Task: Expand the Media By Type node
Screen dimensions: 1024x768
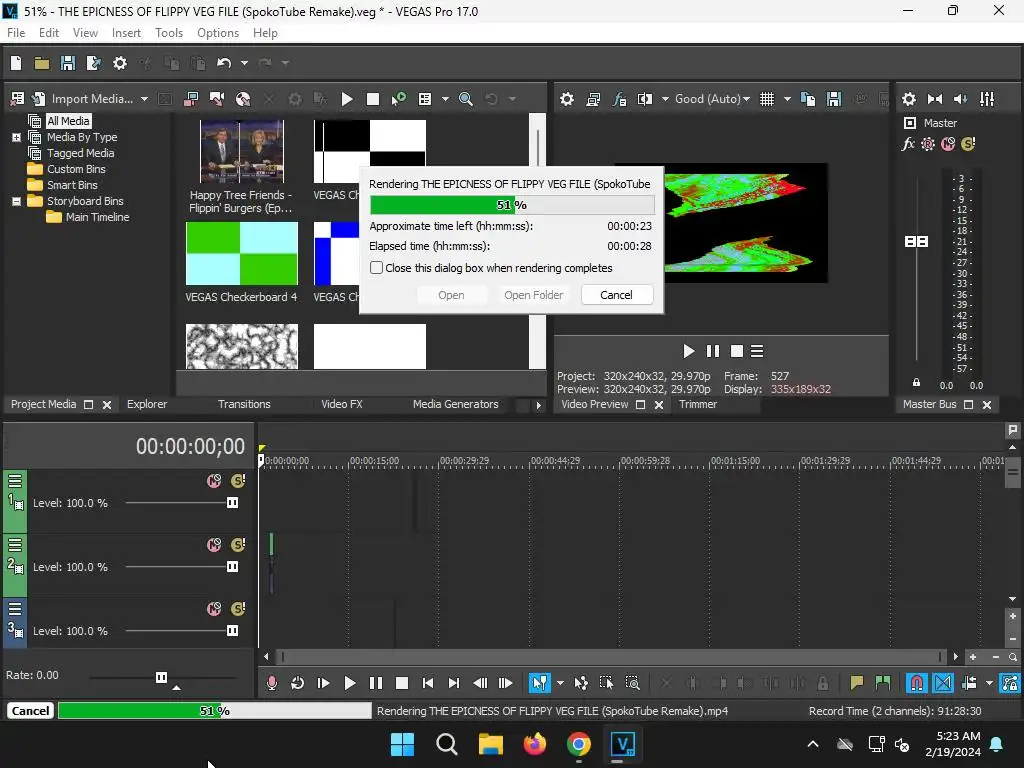Action: tap(16, 137)
